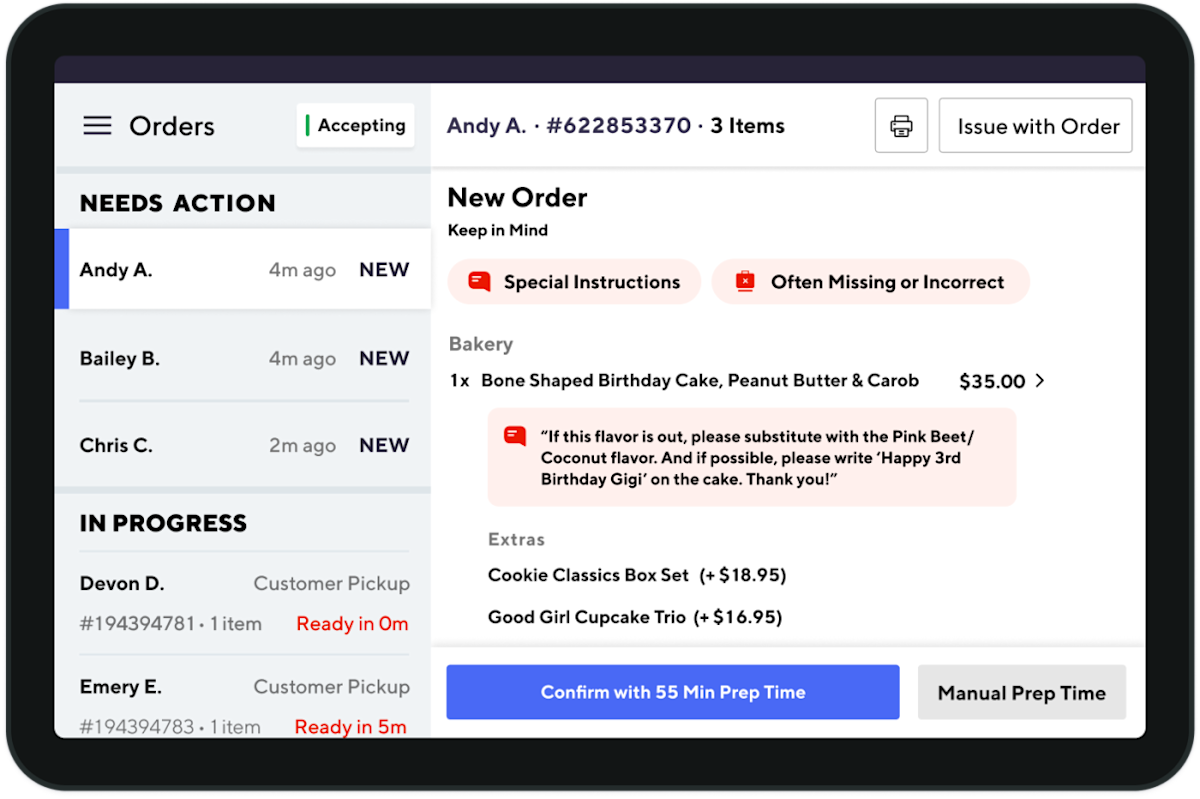Click the printer icon button
This screenshot has width=1200, height=799.
(x=901, y=126)
